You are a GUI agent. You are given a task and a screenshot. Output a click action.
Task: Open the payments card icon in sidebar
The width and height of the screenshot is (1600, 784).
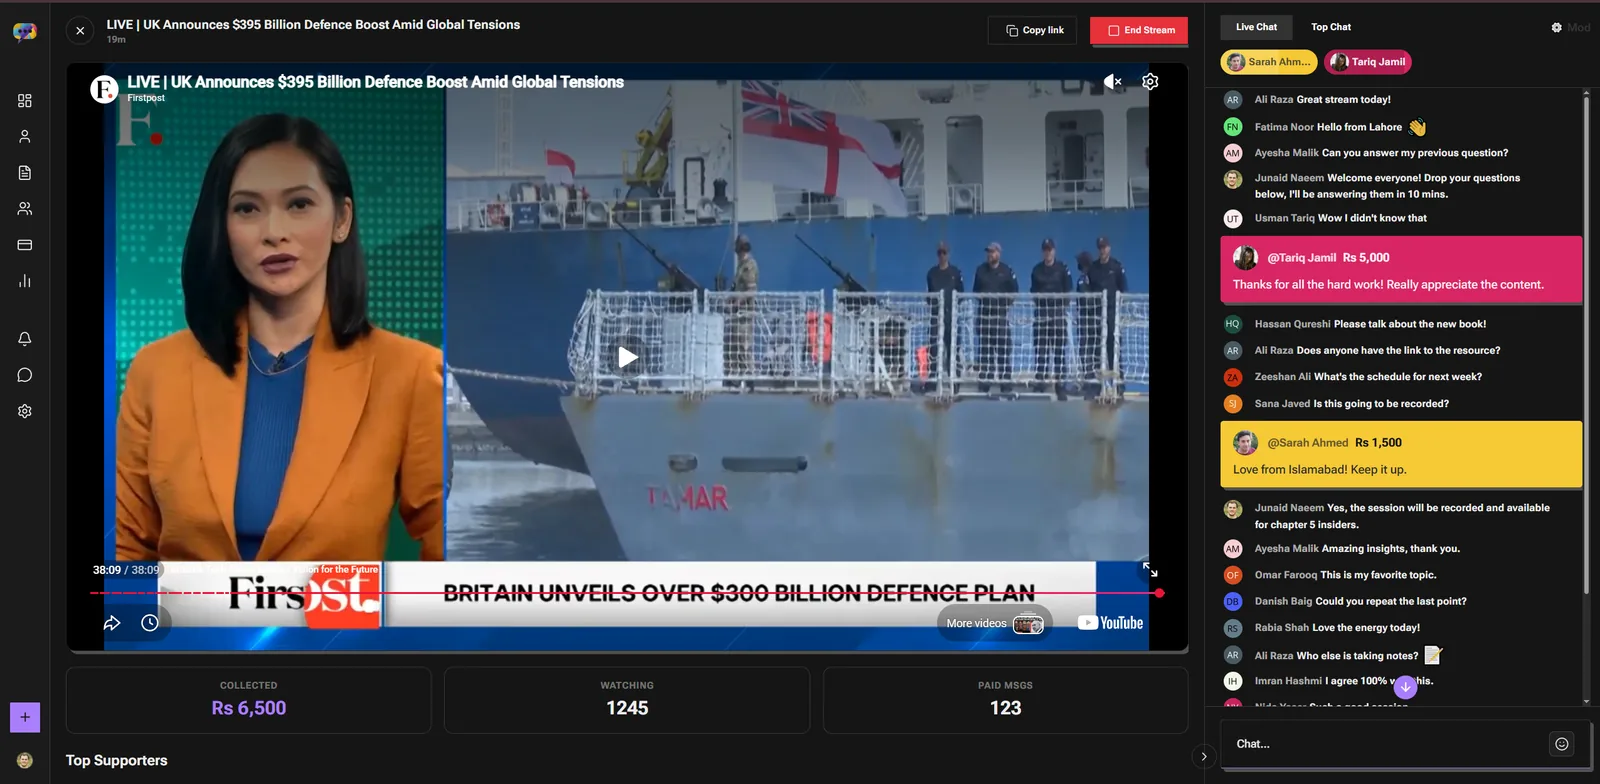click(x=25, y=245)
